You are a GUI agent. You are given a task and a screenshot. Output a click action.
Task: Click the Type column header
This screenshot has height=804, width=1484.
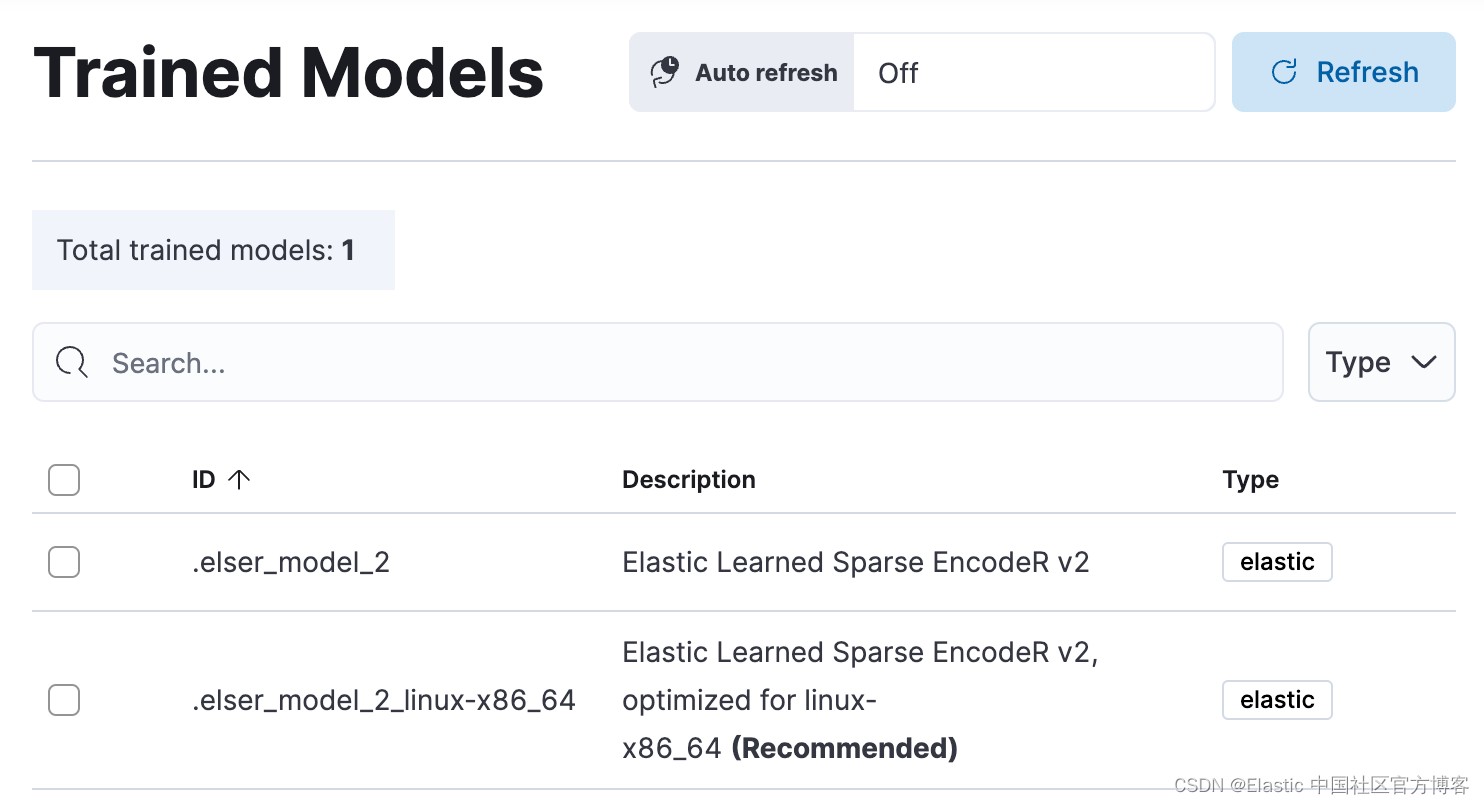coord(1250,480)
